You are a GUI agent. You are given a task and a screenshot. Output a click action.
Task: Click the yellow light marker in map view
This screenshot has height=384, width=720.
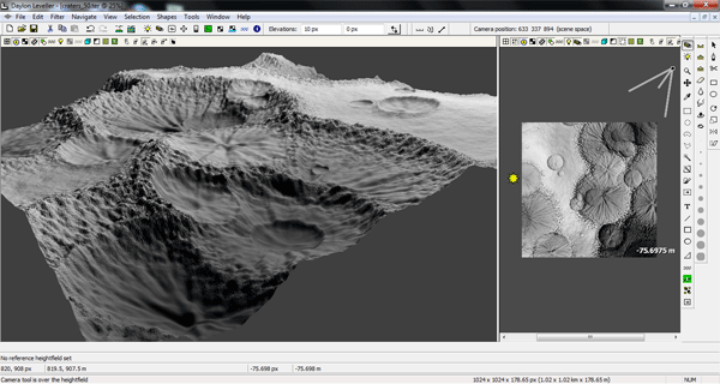[513, 178]
